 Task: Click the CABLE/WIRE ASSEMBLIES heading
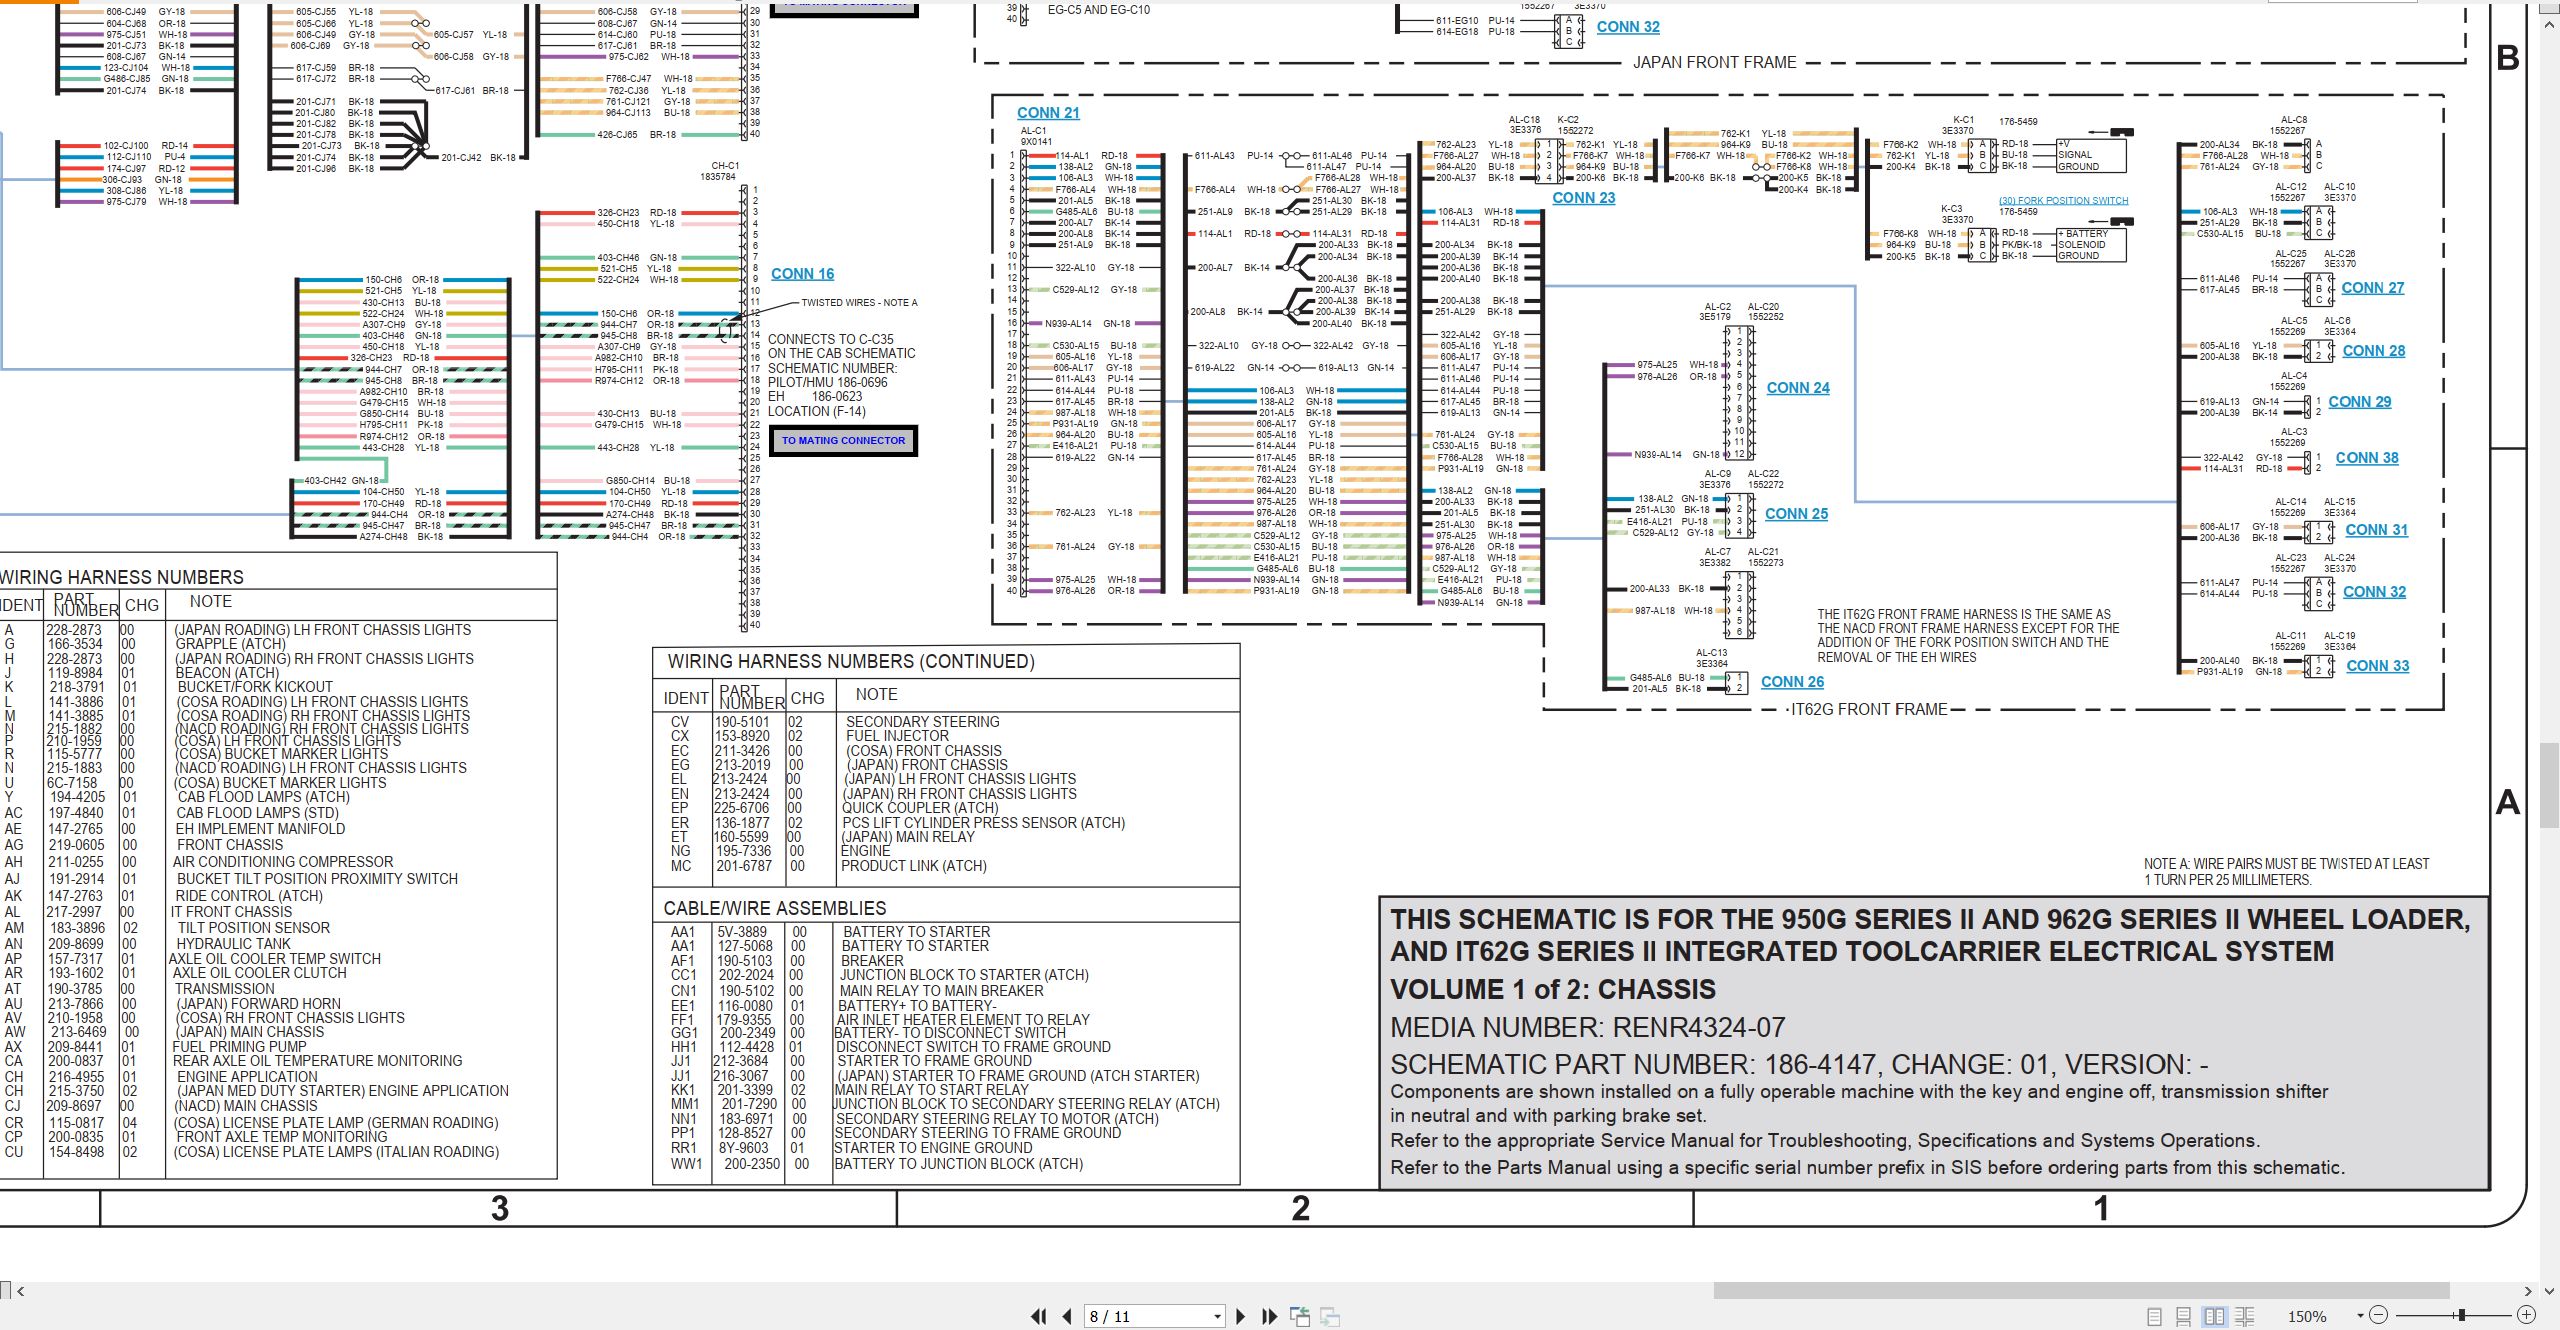coord(775,908)
